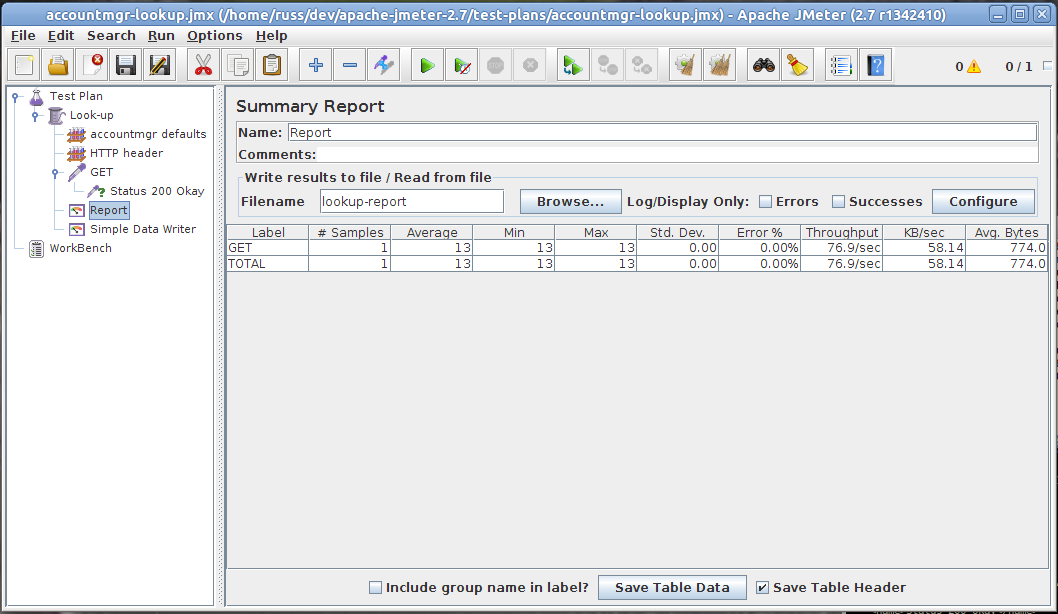This screenshot has height=614, width=1058.
Task: Reset search with the yellow broom icon
Action: (x=798, y=65)
